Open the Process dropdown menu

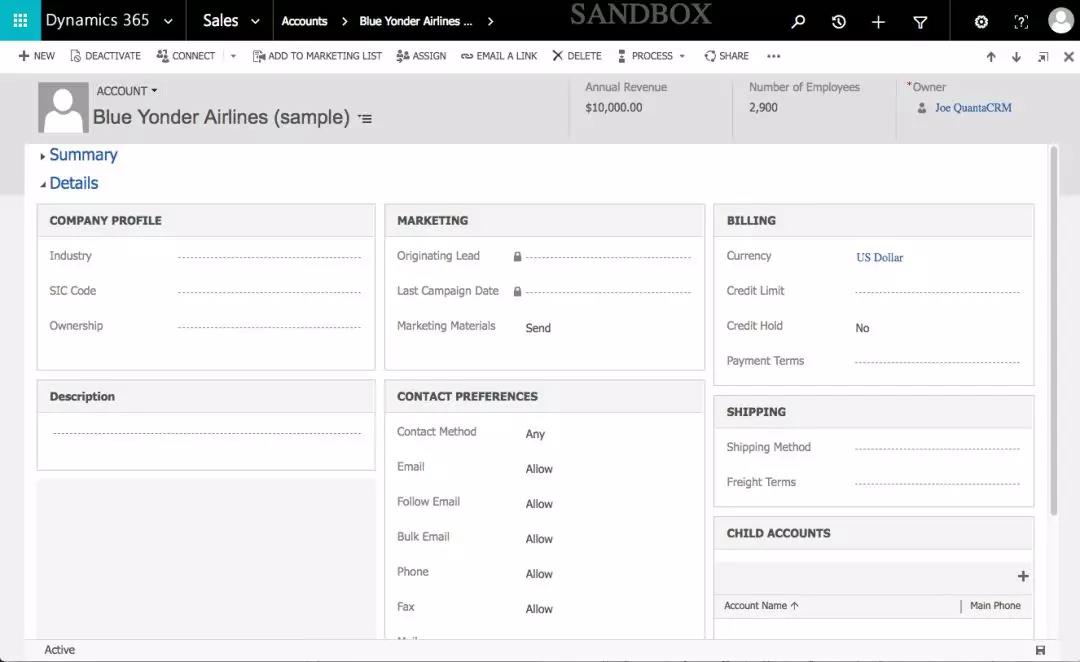click(x=652, y=56)
